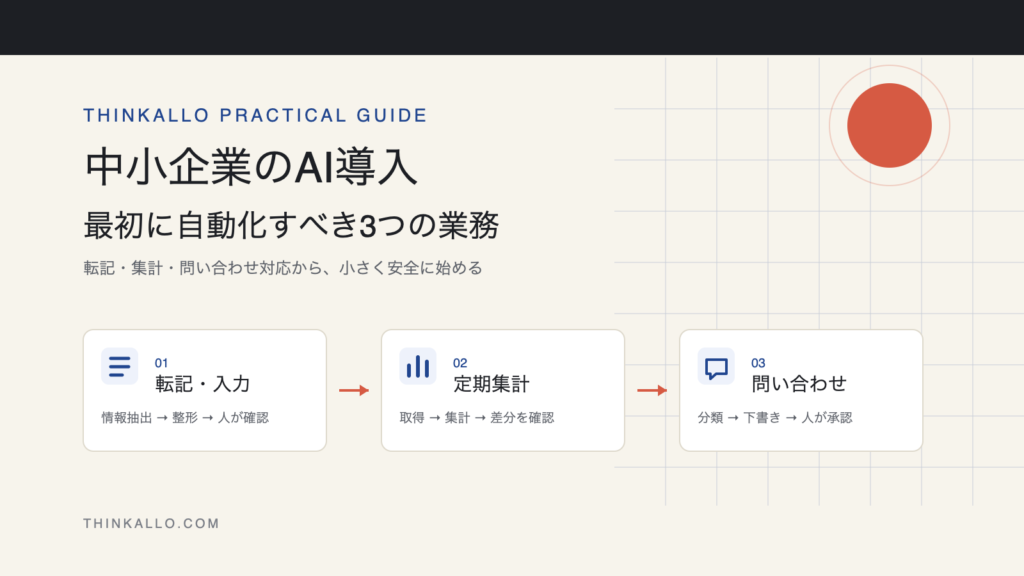Click the text 分類 → 下書き → 人が承認
Viewport: 1024px width, 576px height.
775,418
